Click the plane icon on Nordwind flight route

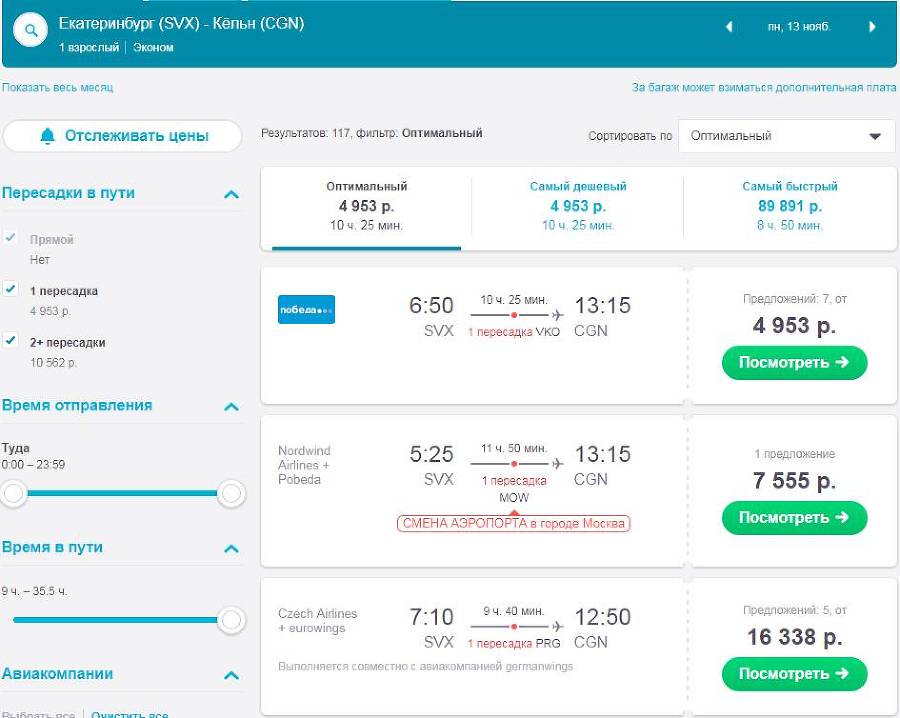(556, 464)
